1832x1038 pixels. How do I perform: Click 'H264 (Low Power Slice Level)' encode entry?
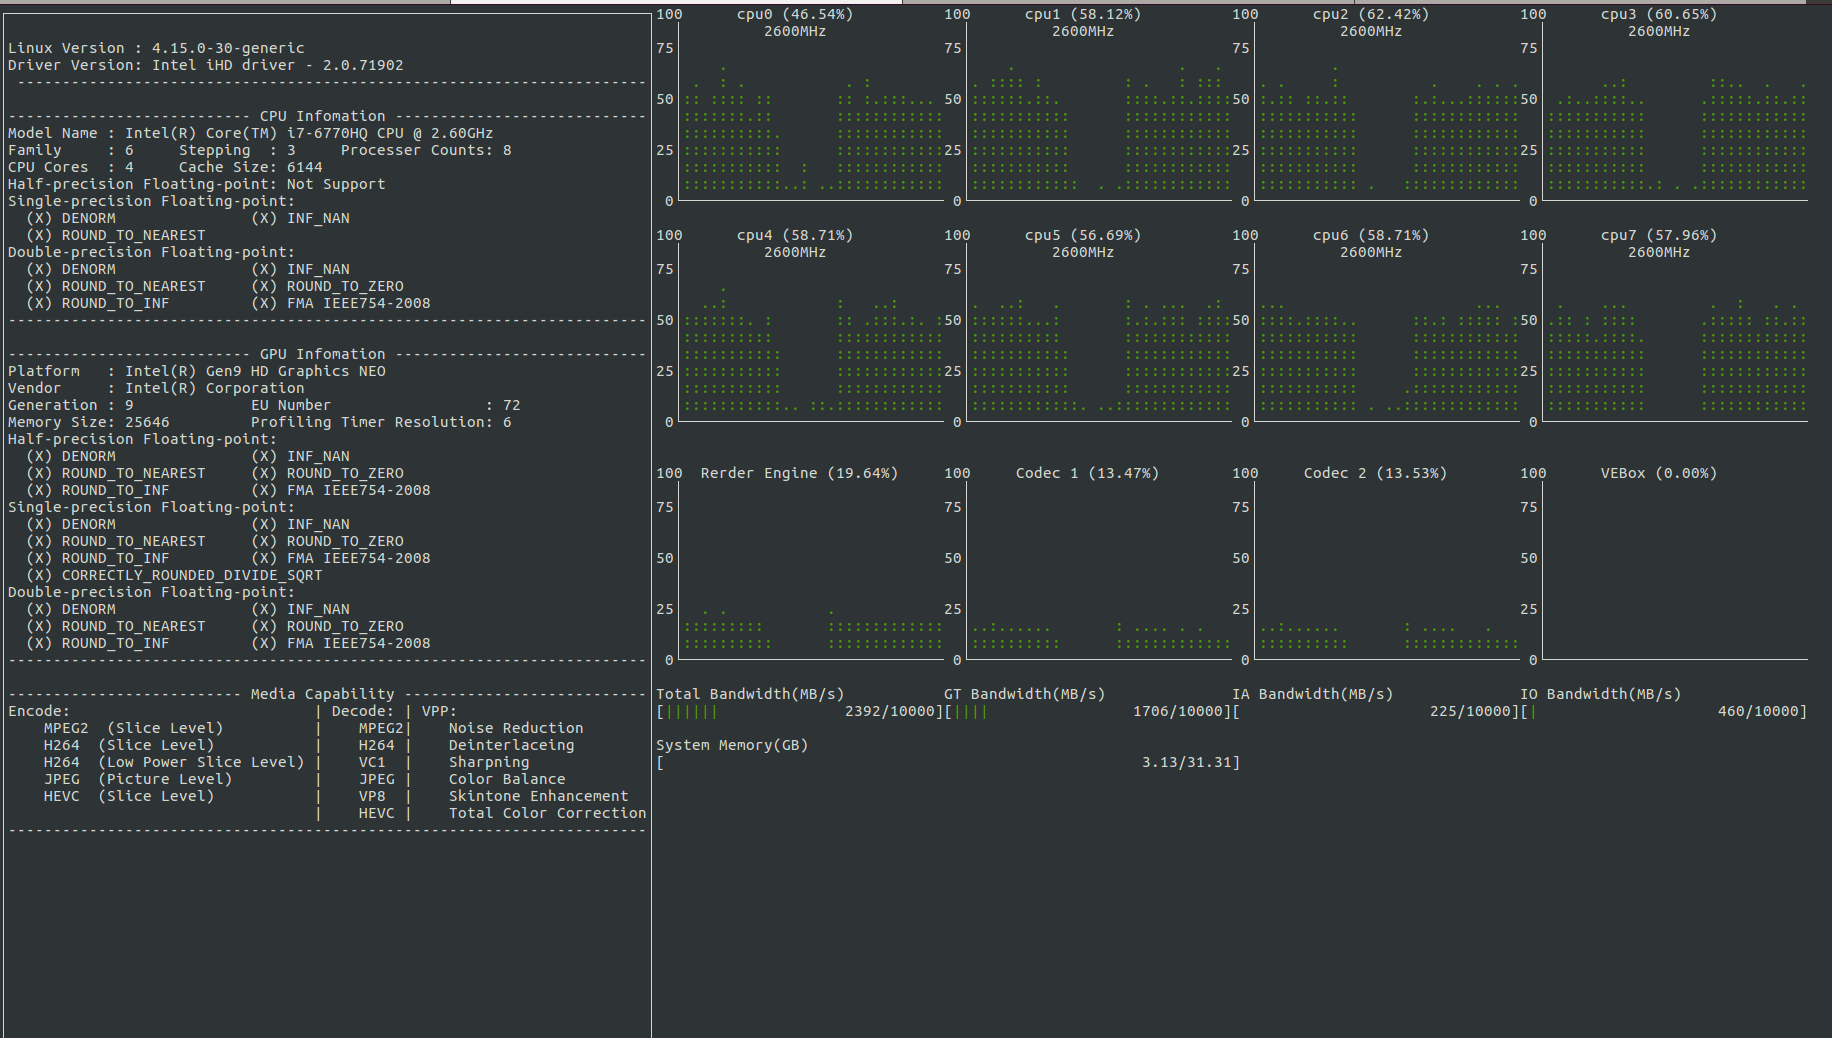(174, 762)
